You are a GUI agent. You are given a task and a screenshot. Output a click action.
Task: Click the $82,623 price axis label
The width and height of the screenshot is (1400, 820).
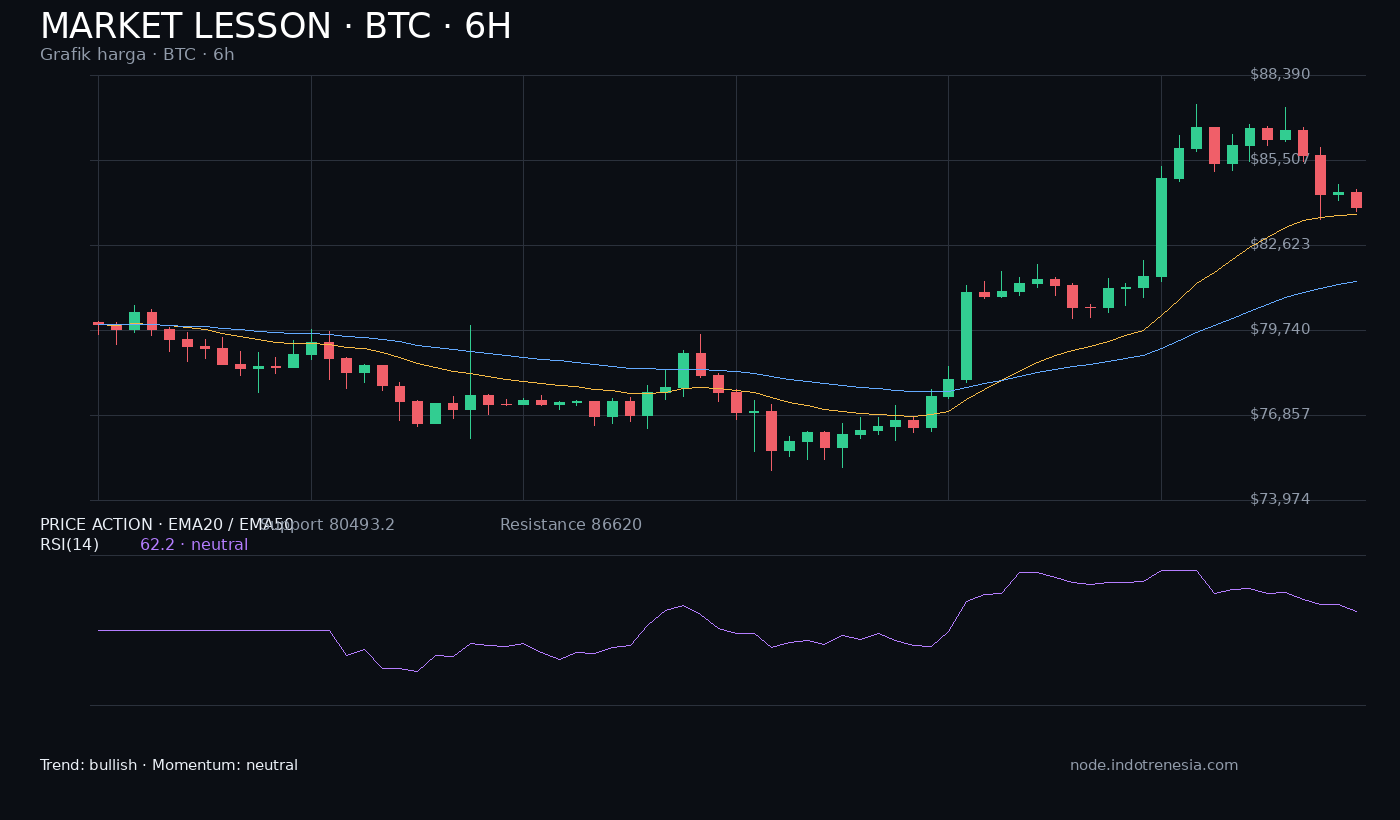pyautogui.click(x=1280, y=245)
